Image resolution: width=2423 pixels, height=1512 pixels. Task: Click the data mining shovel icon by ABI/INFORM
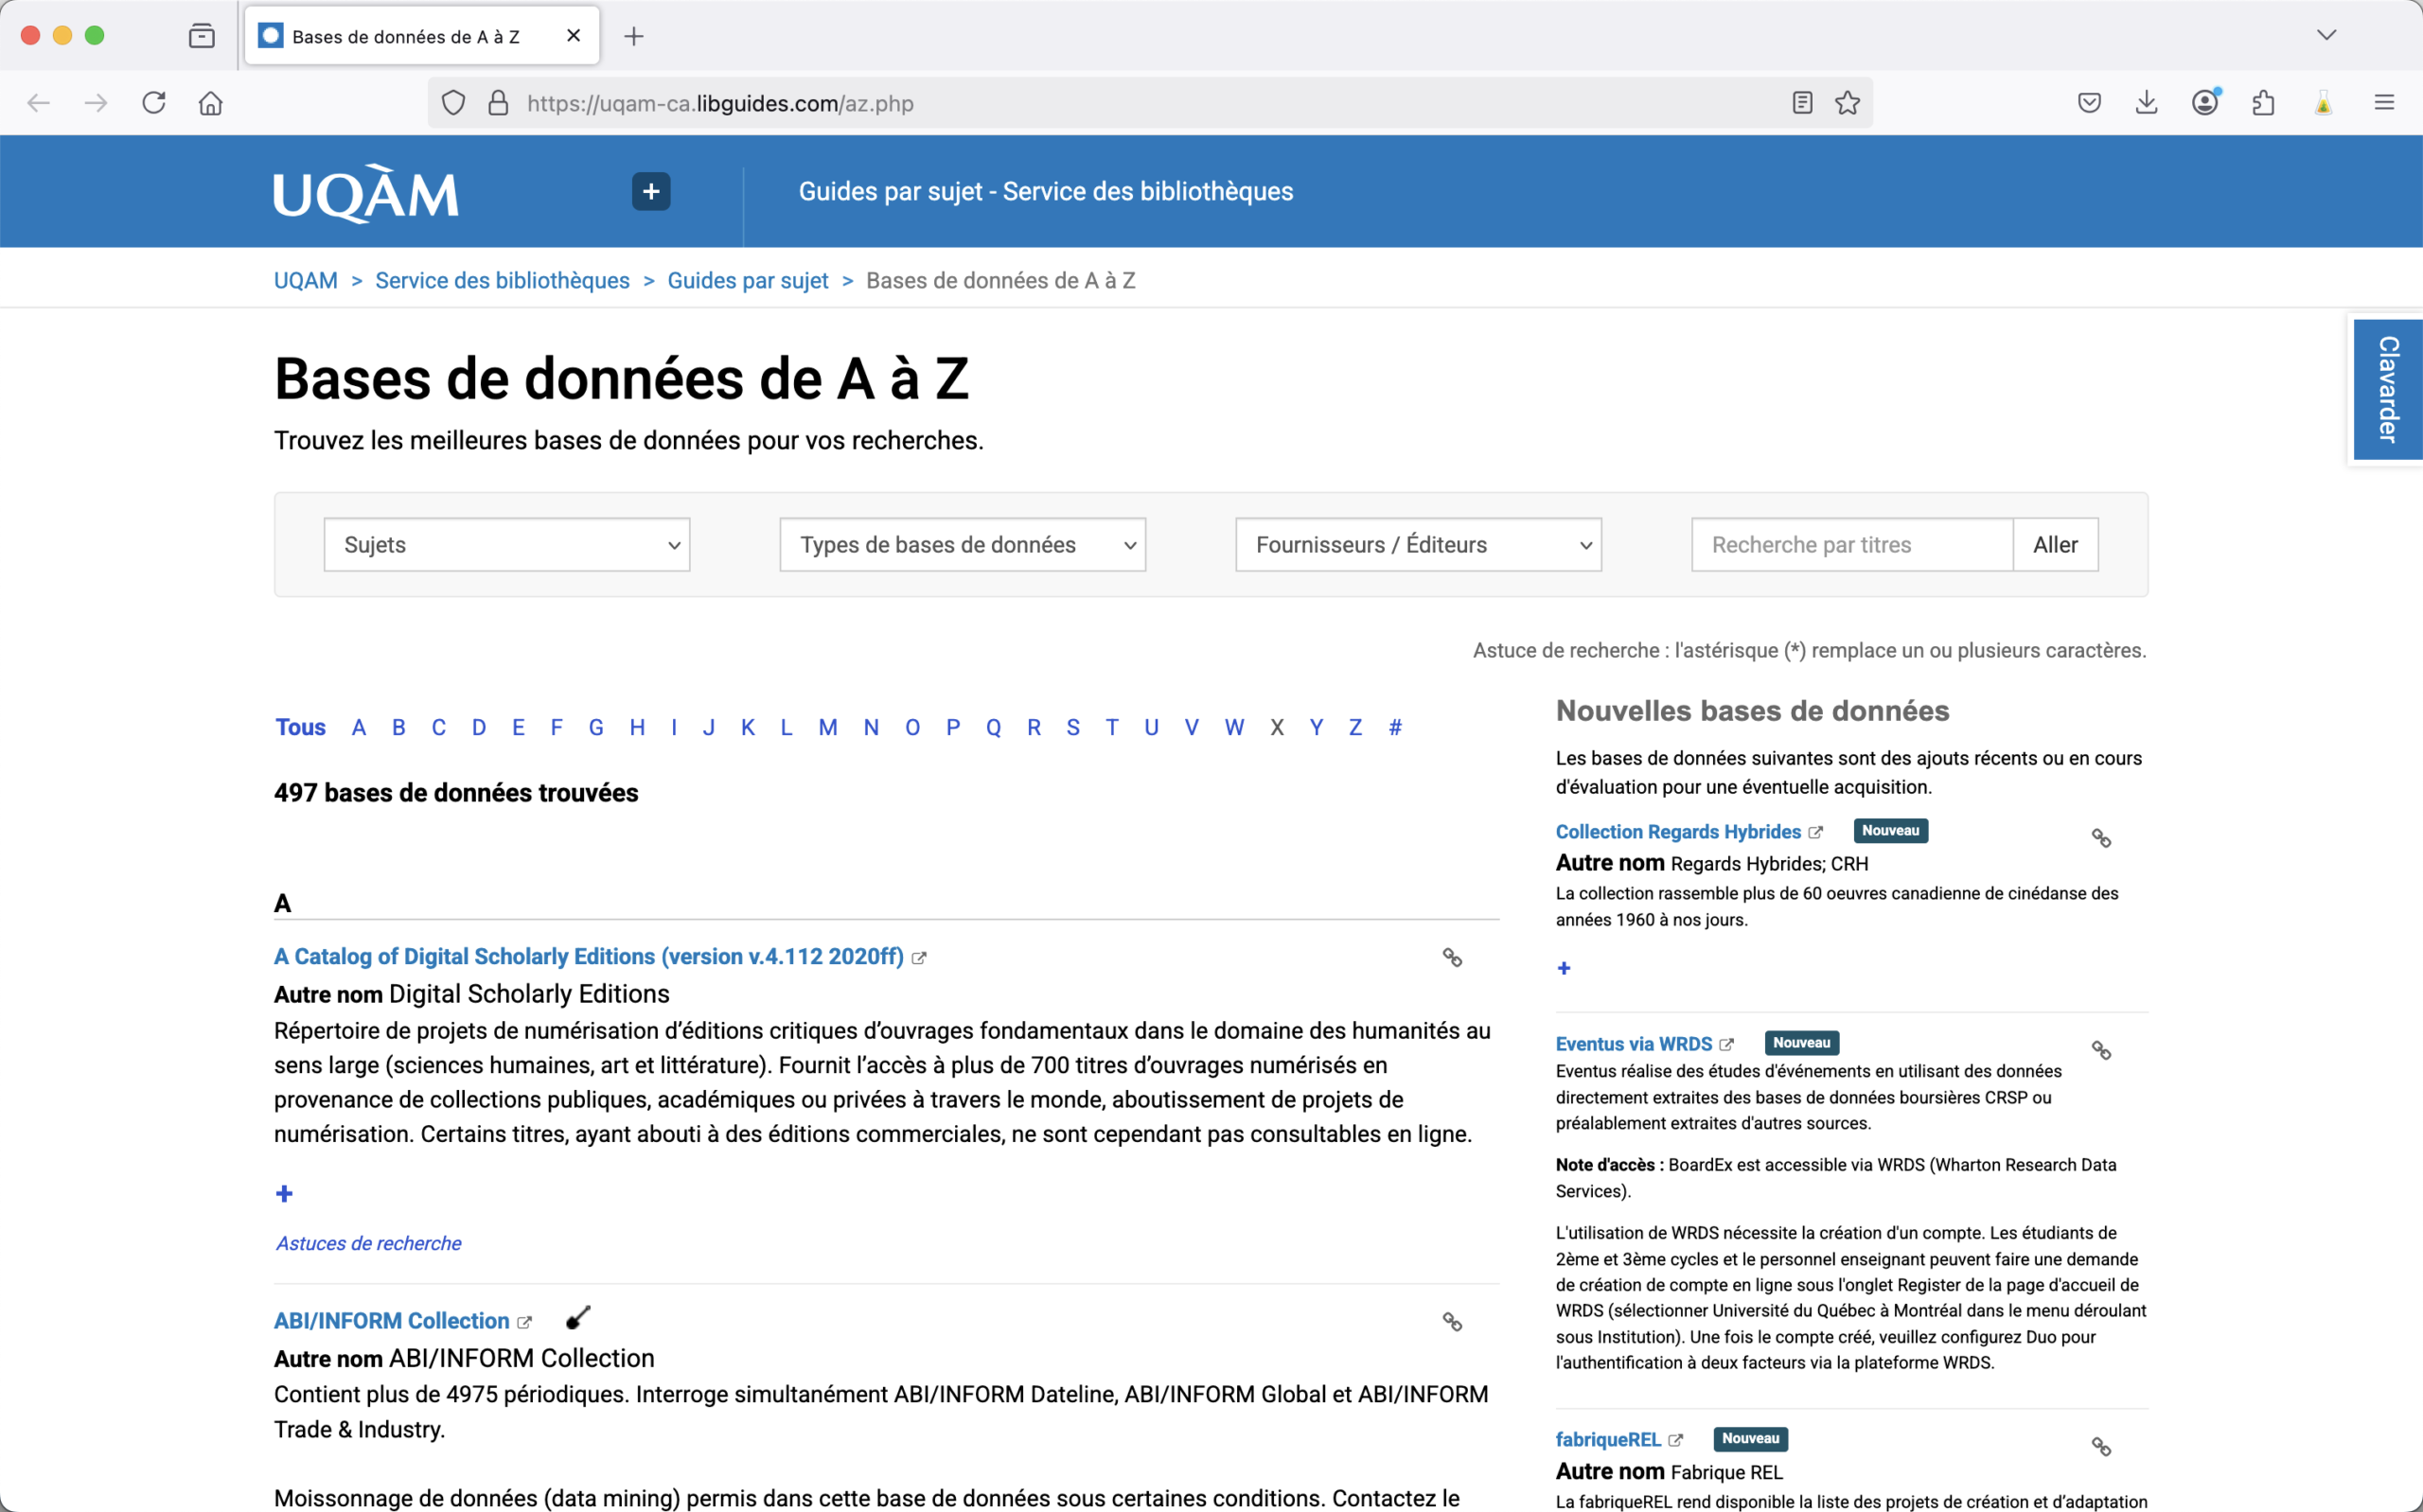click(x=578, y=1318)
